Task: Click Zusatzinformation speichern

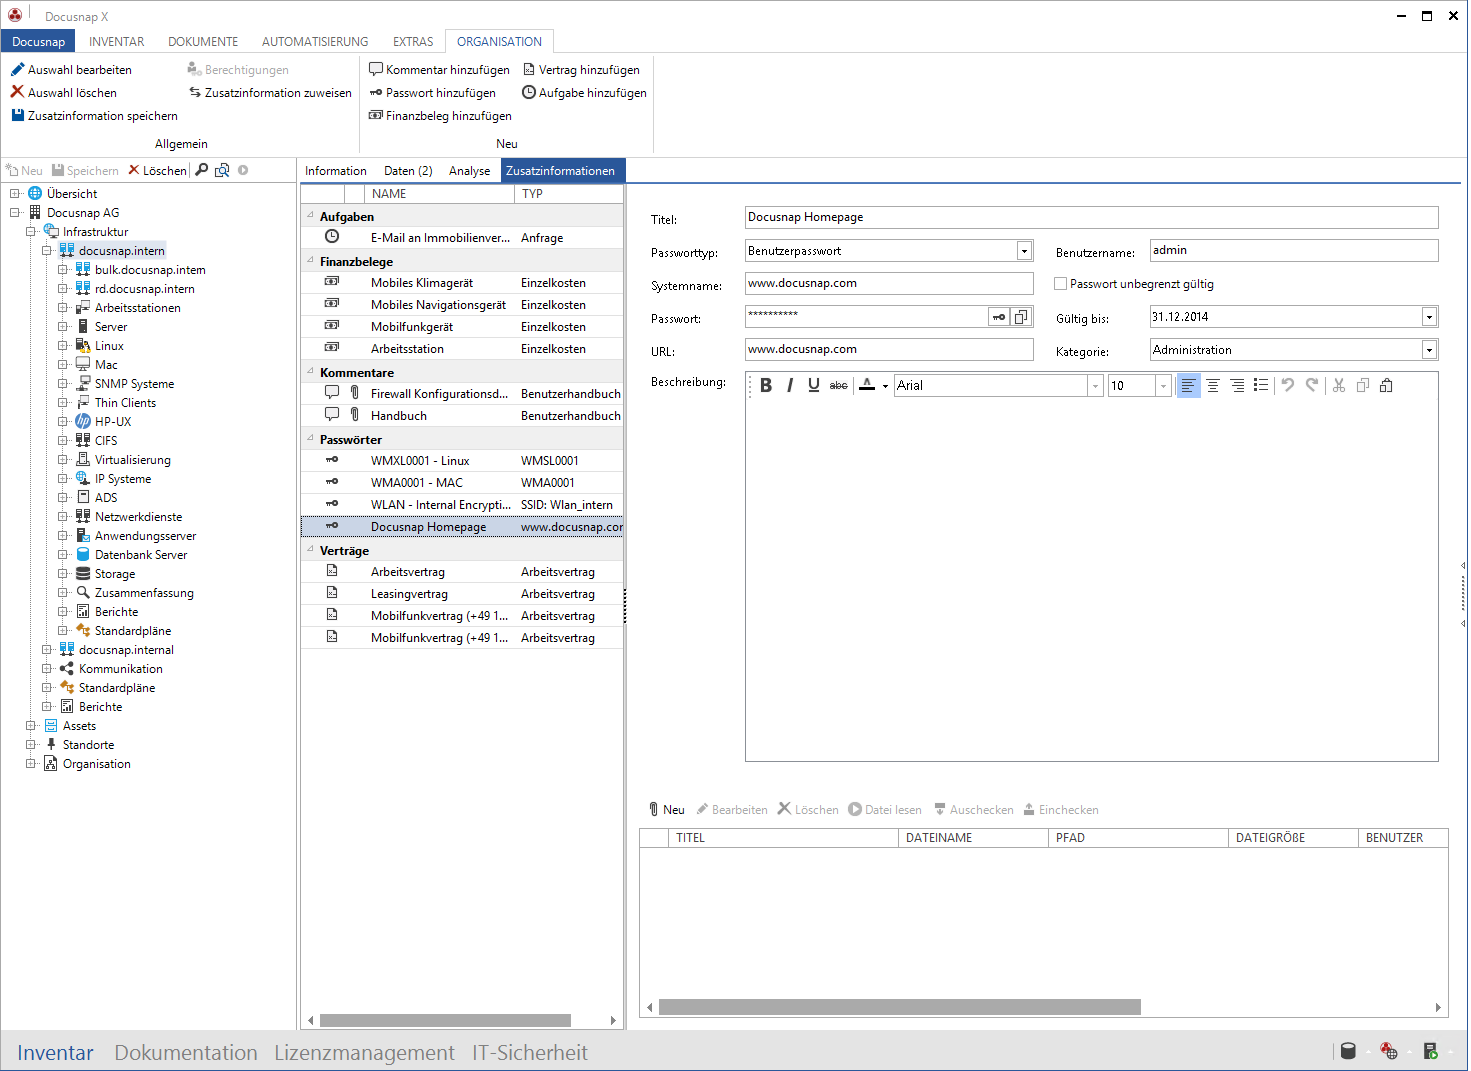Action: [x=94, y=116]
